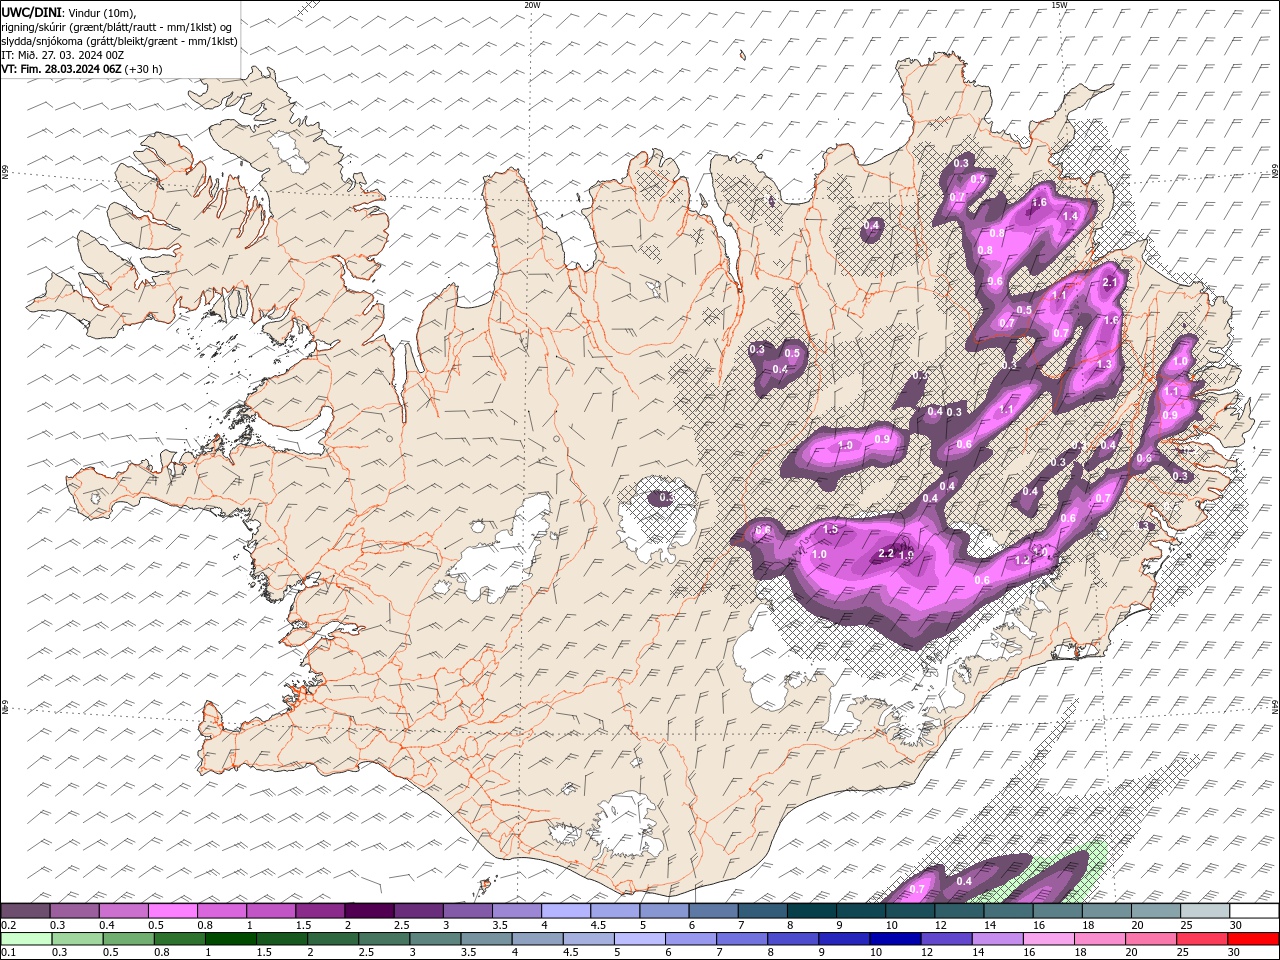Click the UWC/DINI model title text

pyautogui.click(x=31, y=12)
